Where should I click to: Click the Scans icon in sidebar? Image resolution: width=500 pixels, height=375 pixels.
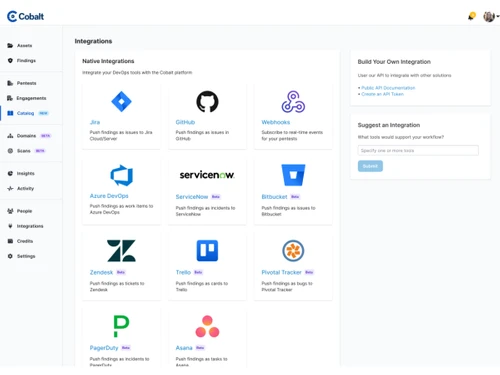pyautogui.click(x=10, y=151)
